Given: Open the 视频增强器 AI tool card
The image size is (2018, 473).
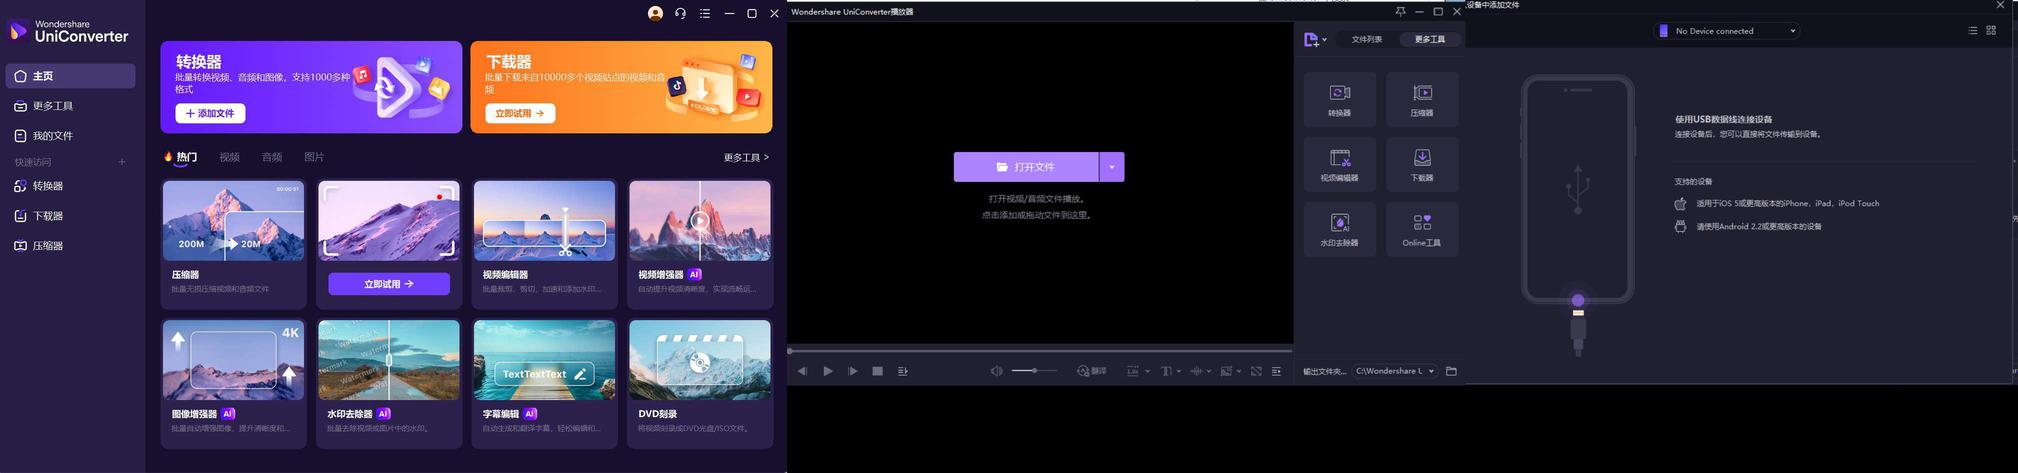Looking at the screenshot, I should [x=700, y=244].
